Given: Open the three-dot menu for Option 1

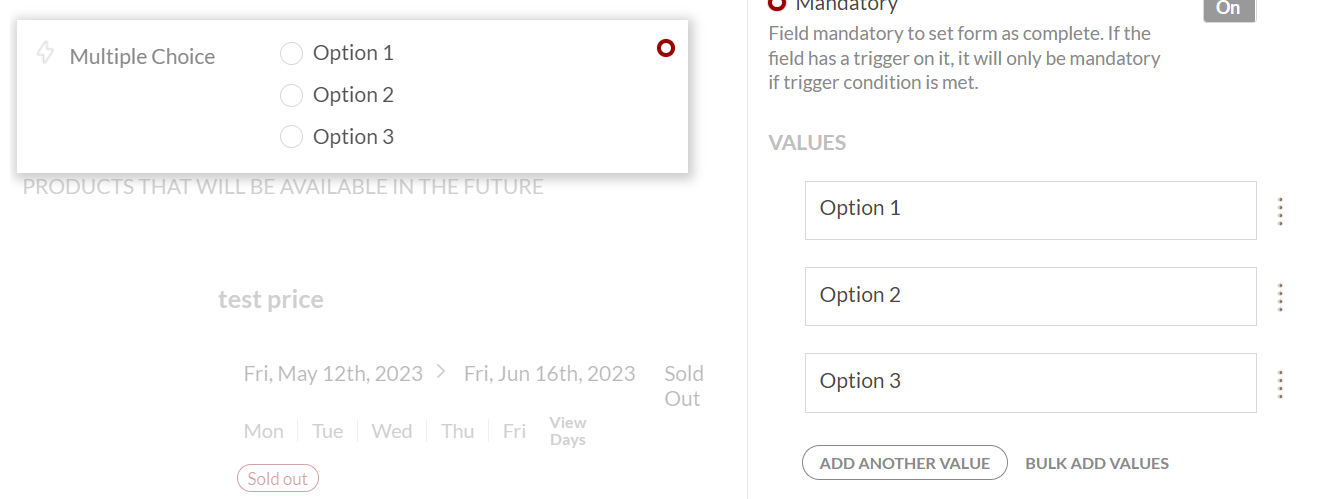Looking at the screenshot, I should [x=1280, y=211].
